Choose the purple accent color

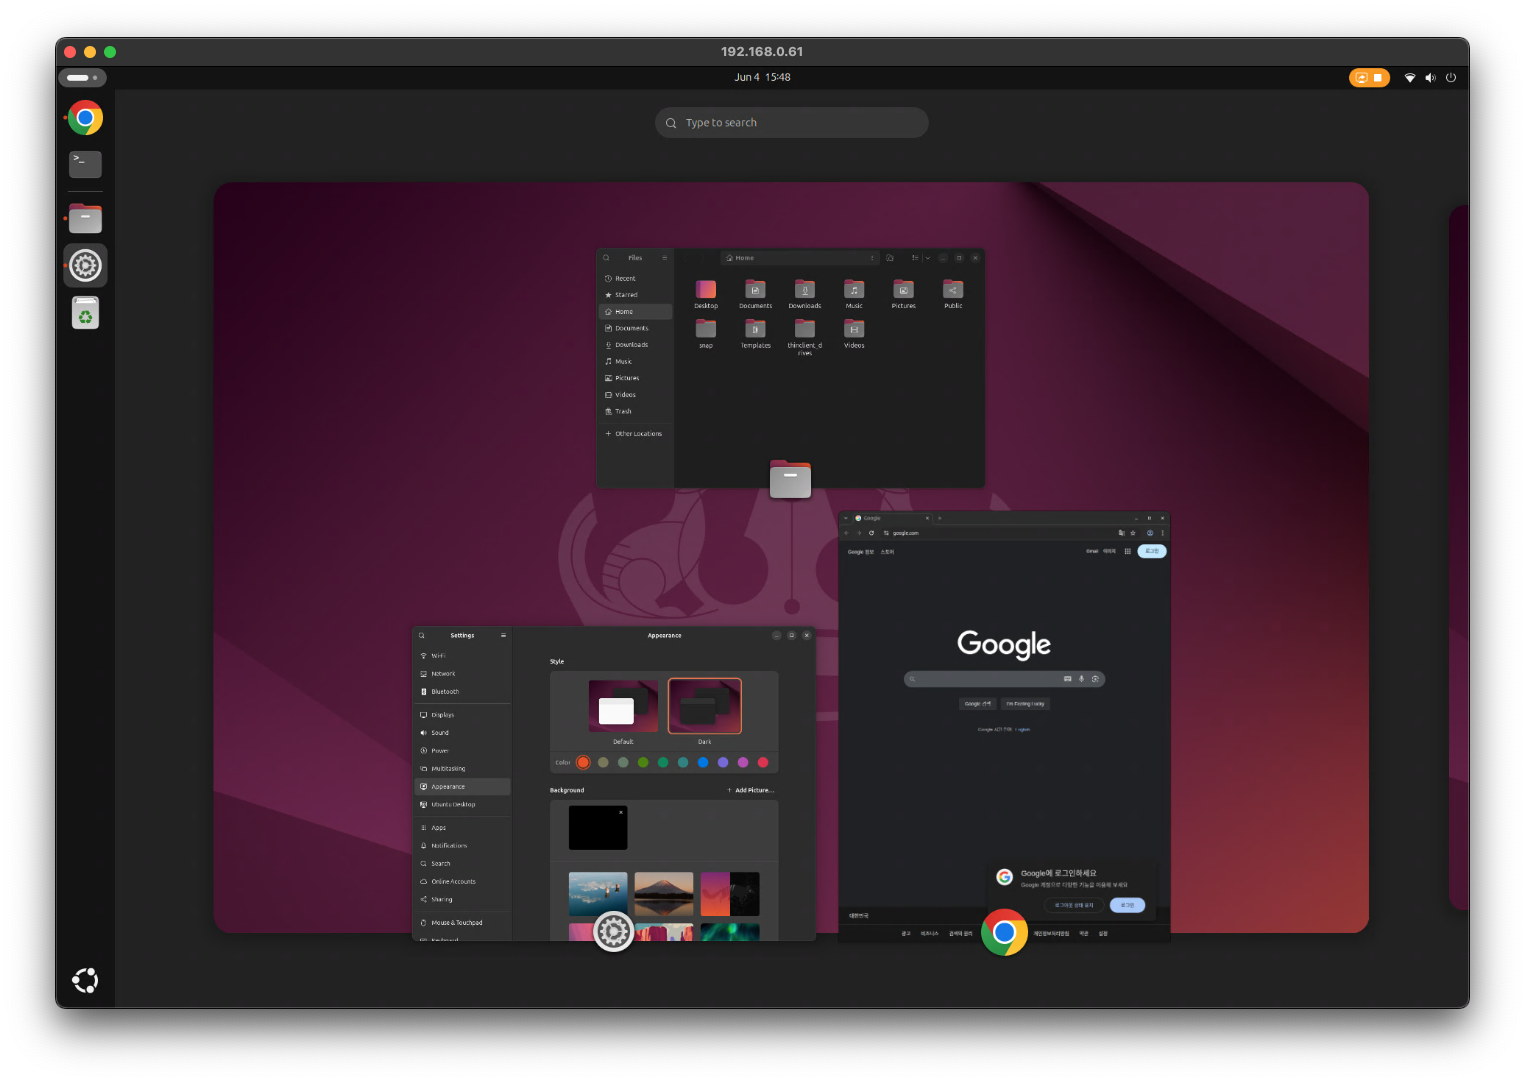[723, 762]
